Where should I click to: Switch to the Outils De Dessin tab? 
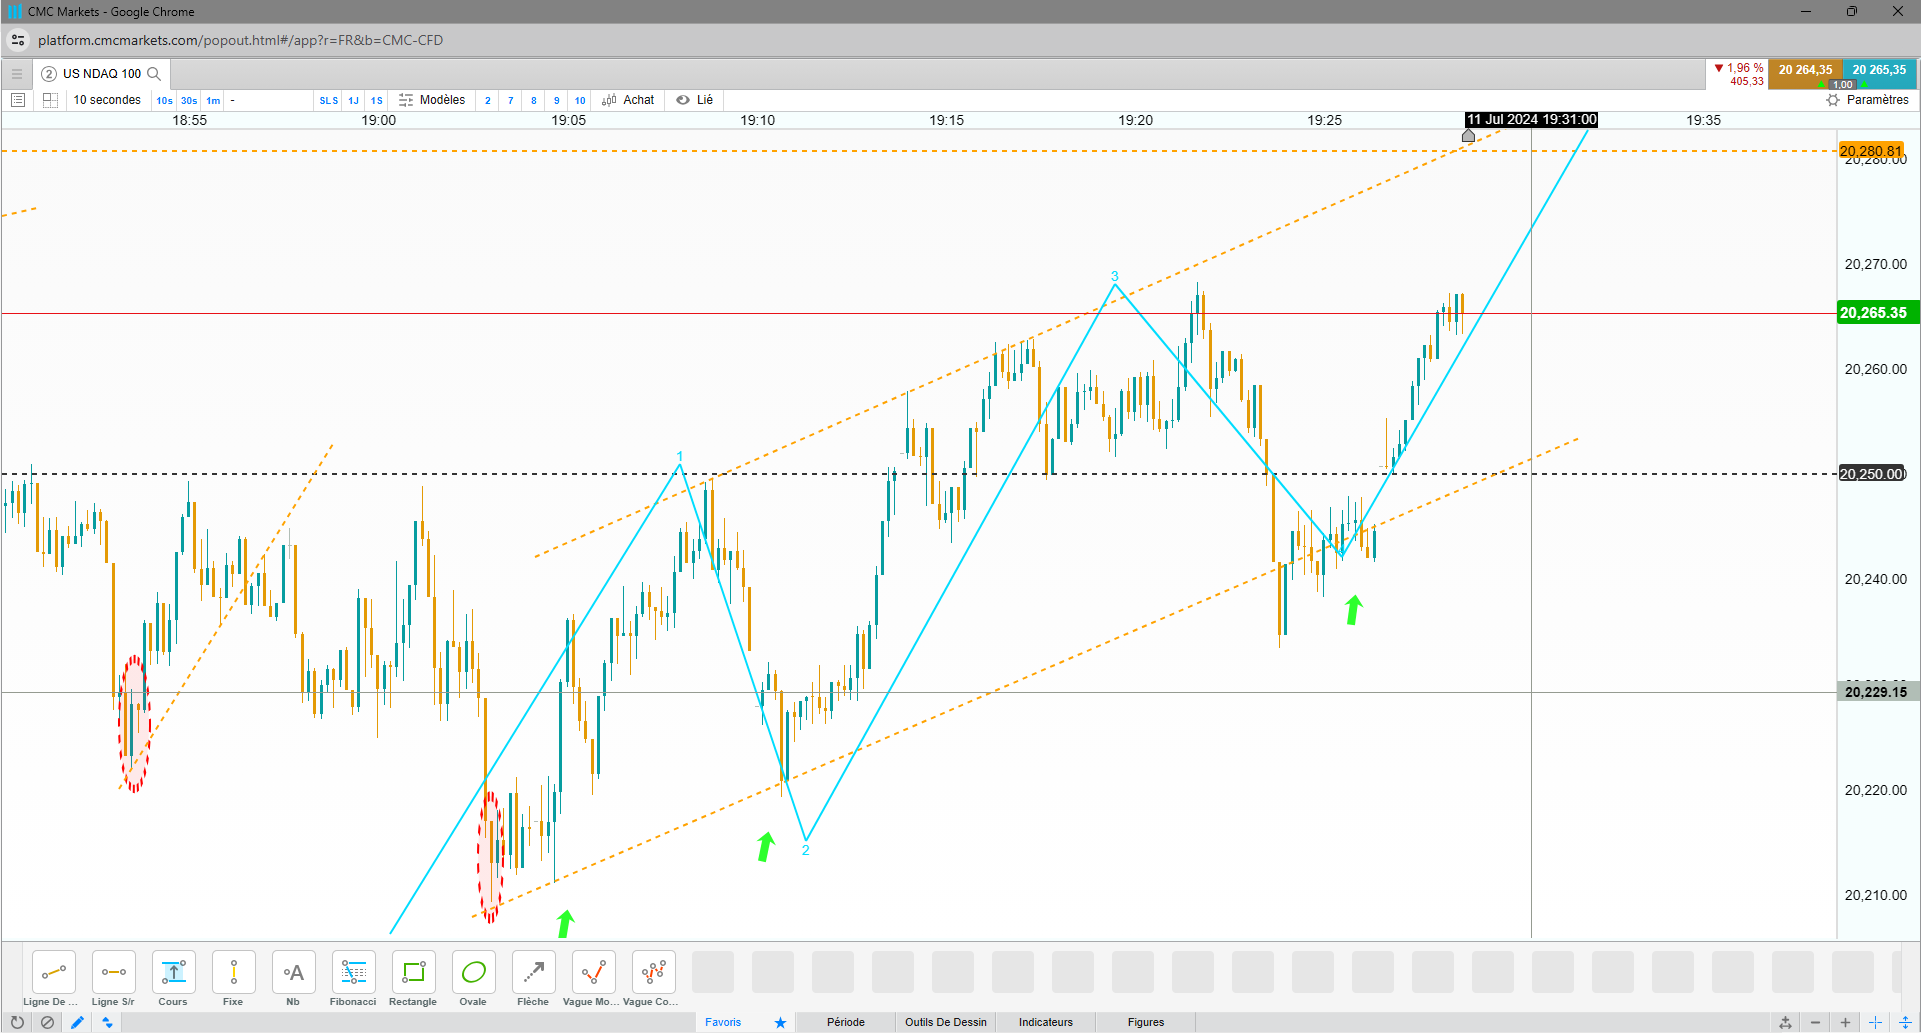tap(946, 1022)
